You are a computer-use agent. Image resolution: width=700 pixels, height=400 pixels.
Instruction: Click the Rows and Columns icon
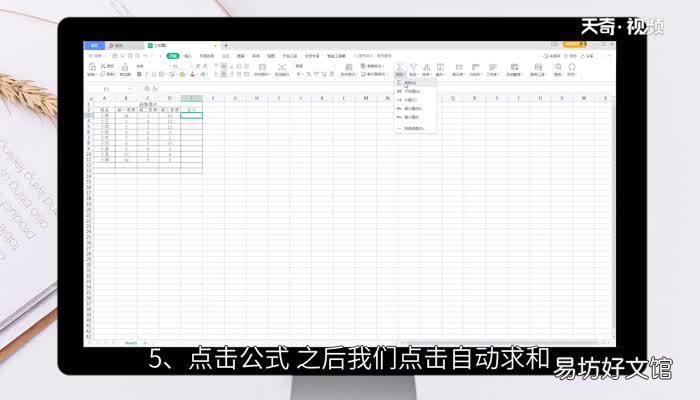click(475, 67)
